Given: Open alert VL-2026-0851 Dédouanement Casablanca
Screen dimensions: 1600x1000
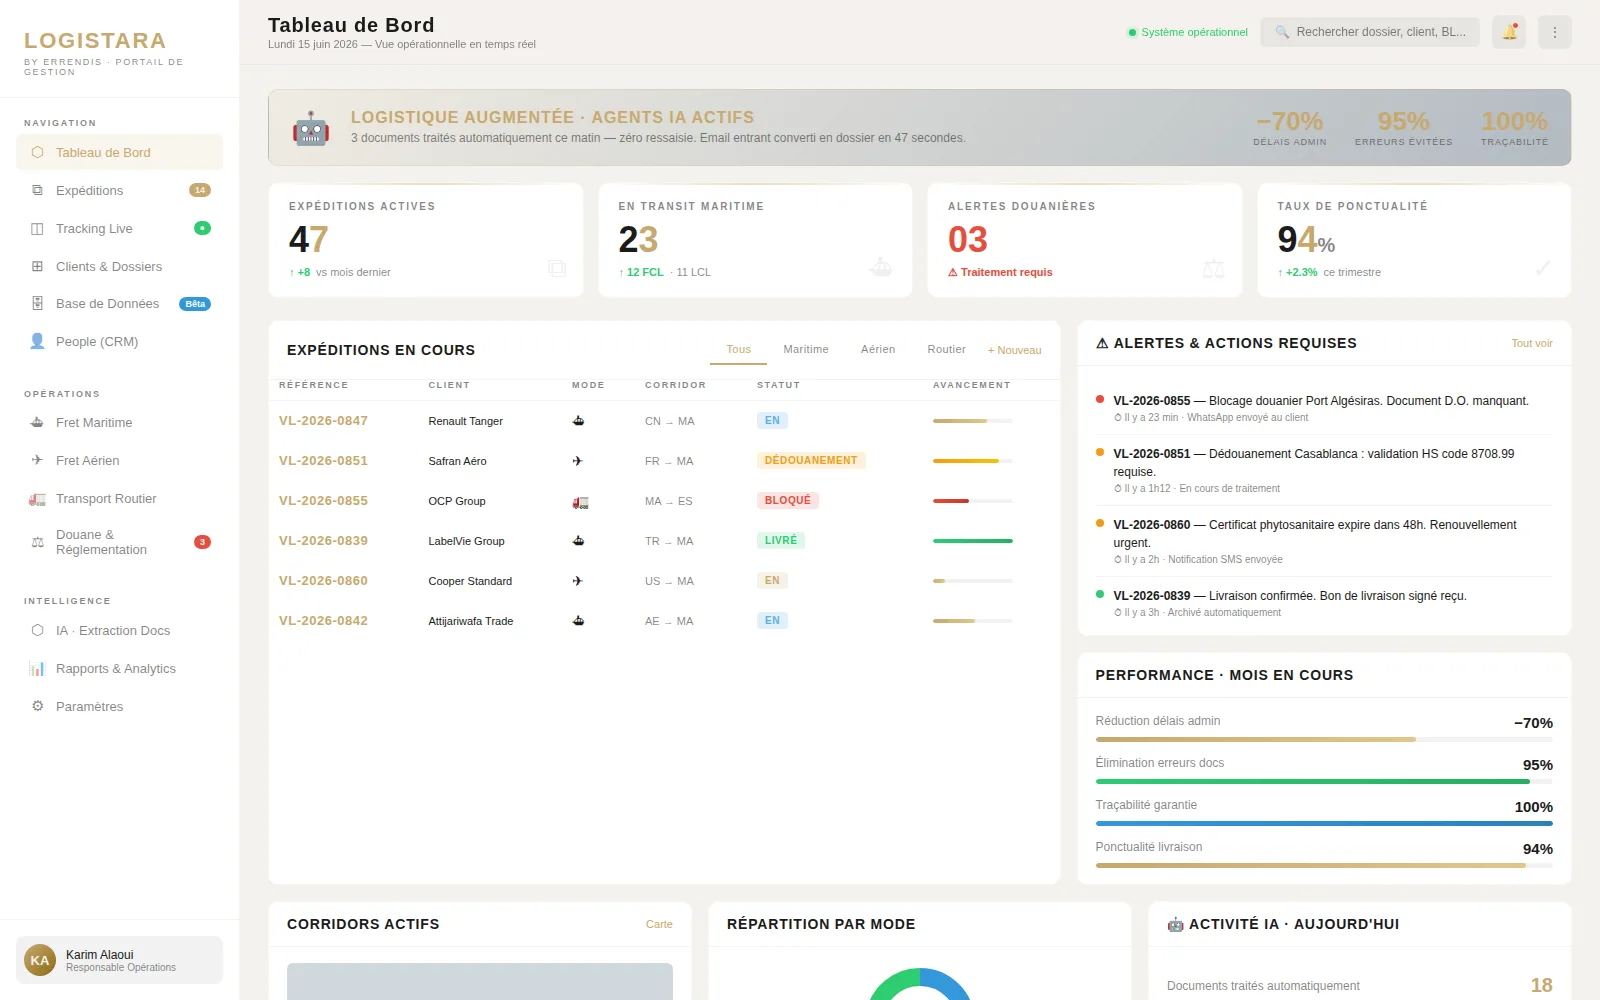Looking at the screenshot, I should pyautogui.click(x=1324, y=471).
